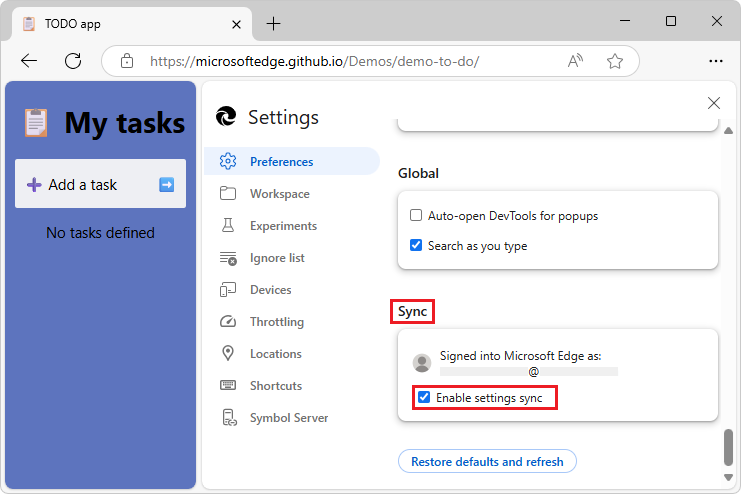Disable Enable settings sync checkbox
The image size is (741, 494).
(x=424, y=397)
